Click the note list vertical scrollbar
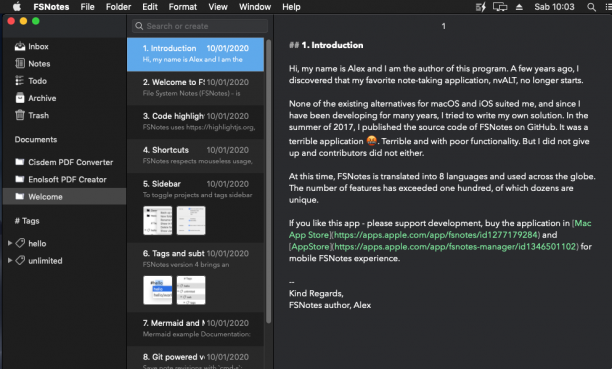 point(269,182)
